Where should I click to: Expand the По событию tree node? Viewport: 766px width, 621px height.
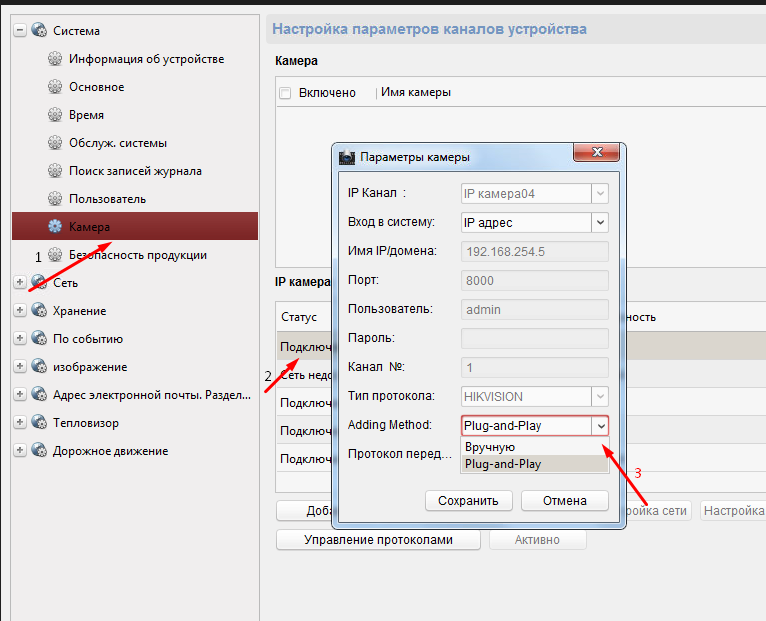click(x=20, y=339)
